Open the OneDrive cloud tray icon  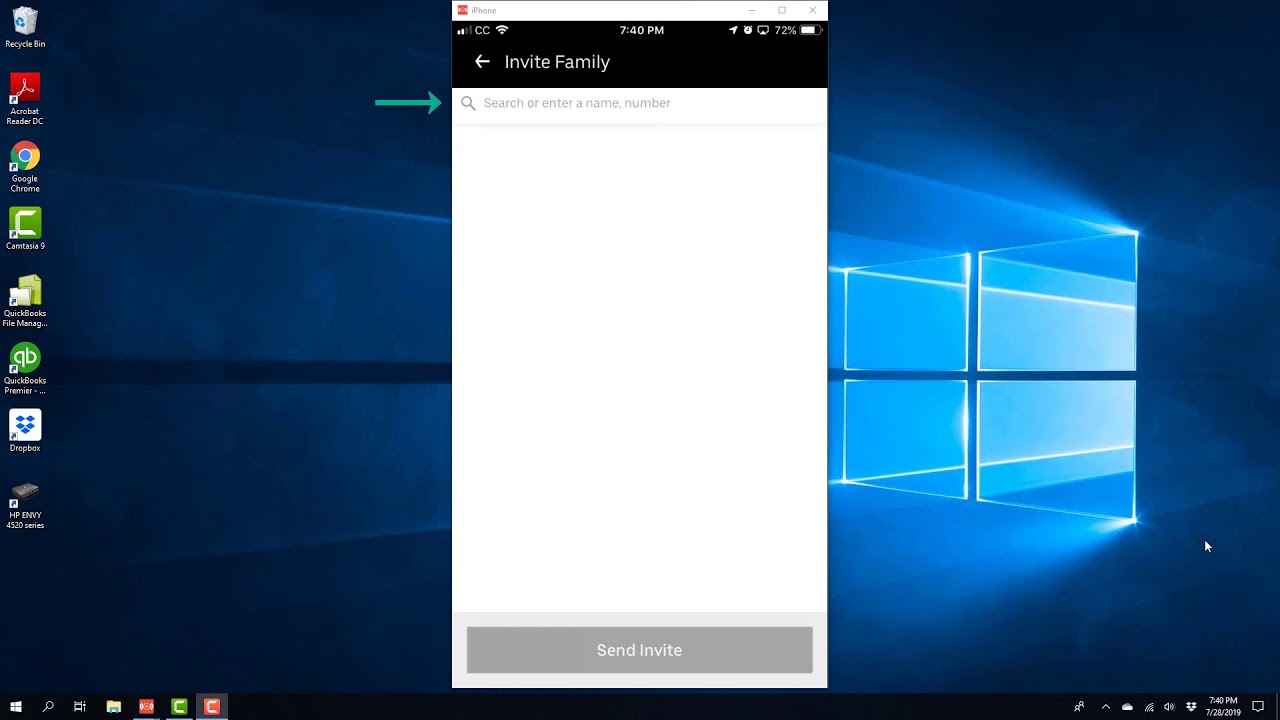pyautogui.click(x=1128, y=707)
